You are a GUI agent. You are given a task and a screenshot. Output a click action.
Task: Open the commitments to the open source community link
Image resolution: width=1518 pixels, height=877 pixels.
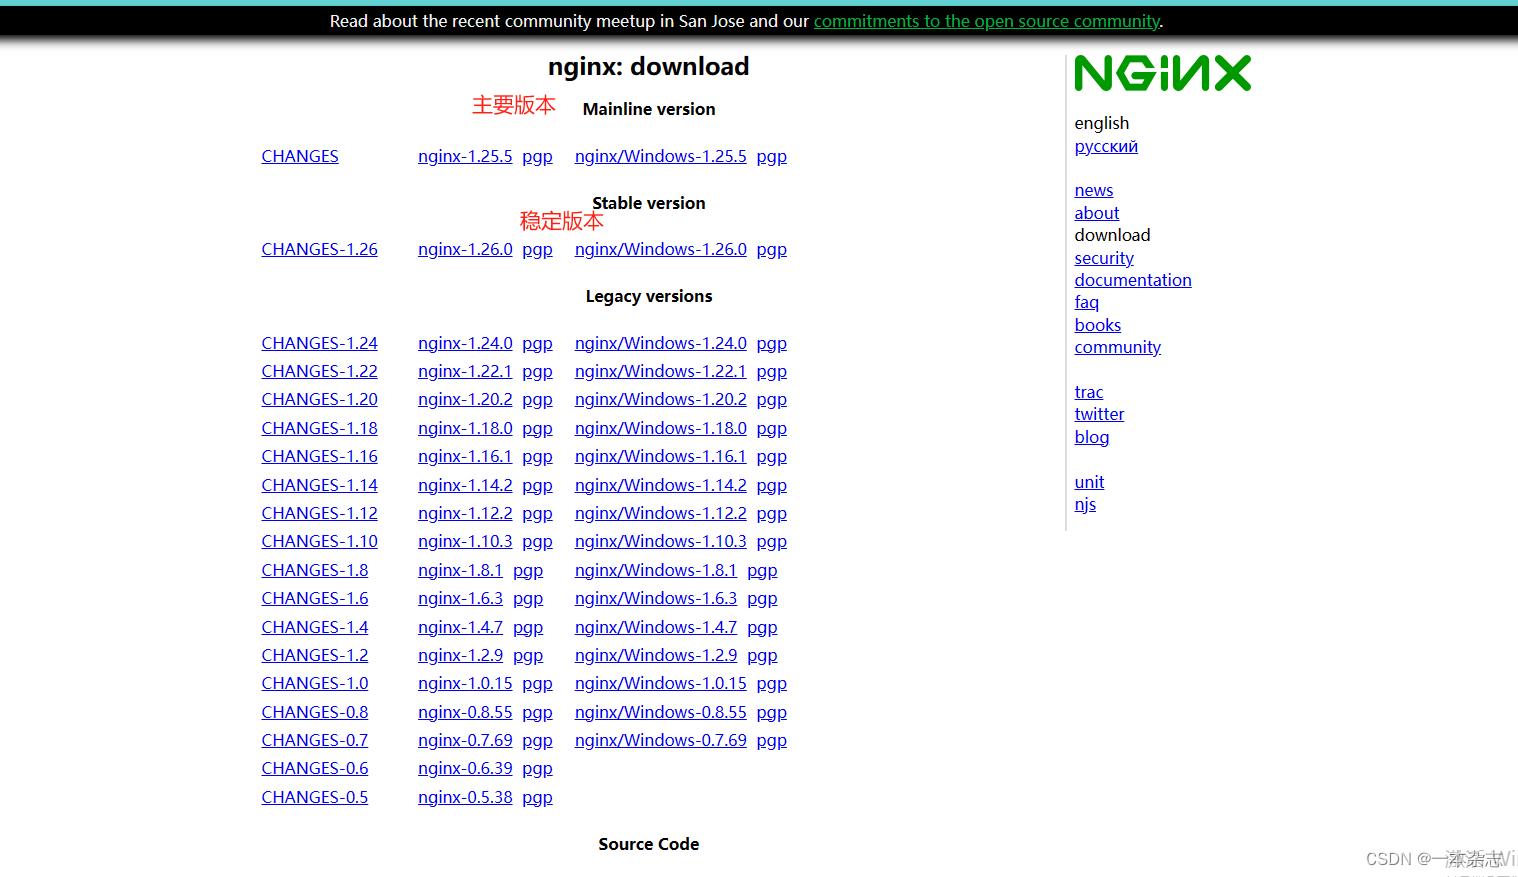click(986, 21)
